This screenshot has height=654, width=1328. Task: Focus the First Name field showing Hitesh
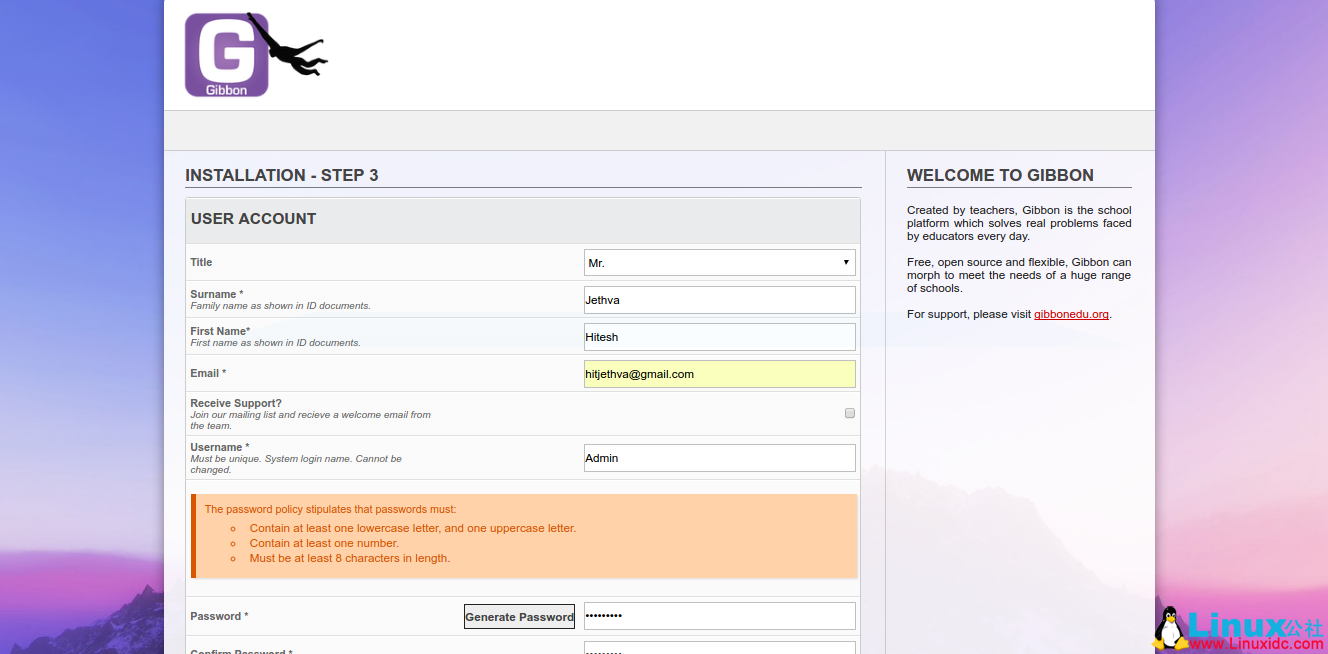point(719,337)
